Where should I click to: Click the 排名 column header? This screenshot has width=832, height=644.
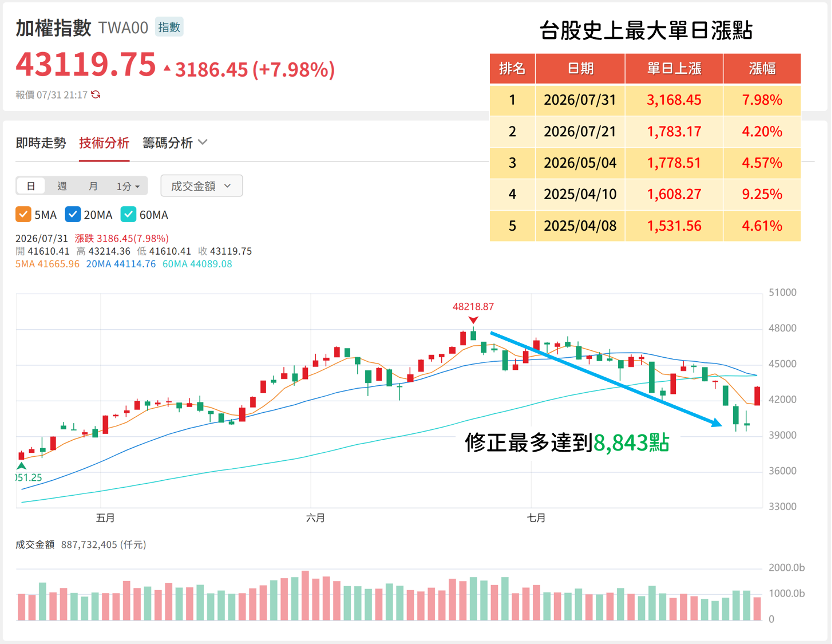(512, 68)
